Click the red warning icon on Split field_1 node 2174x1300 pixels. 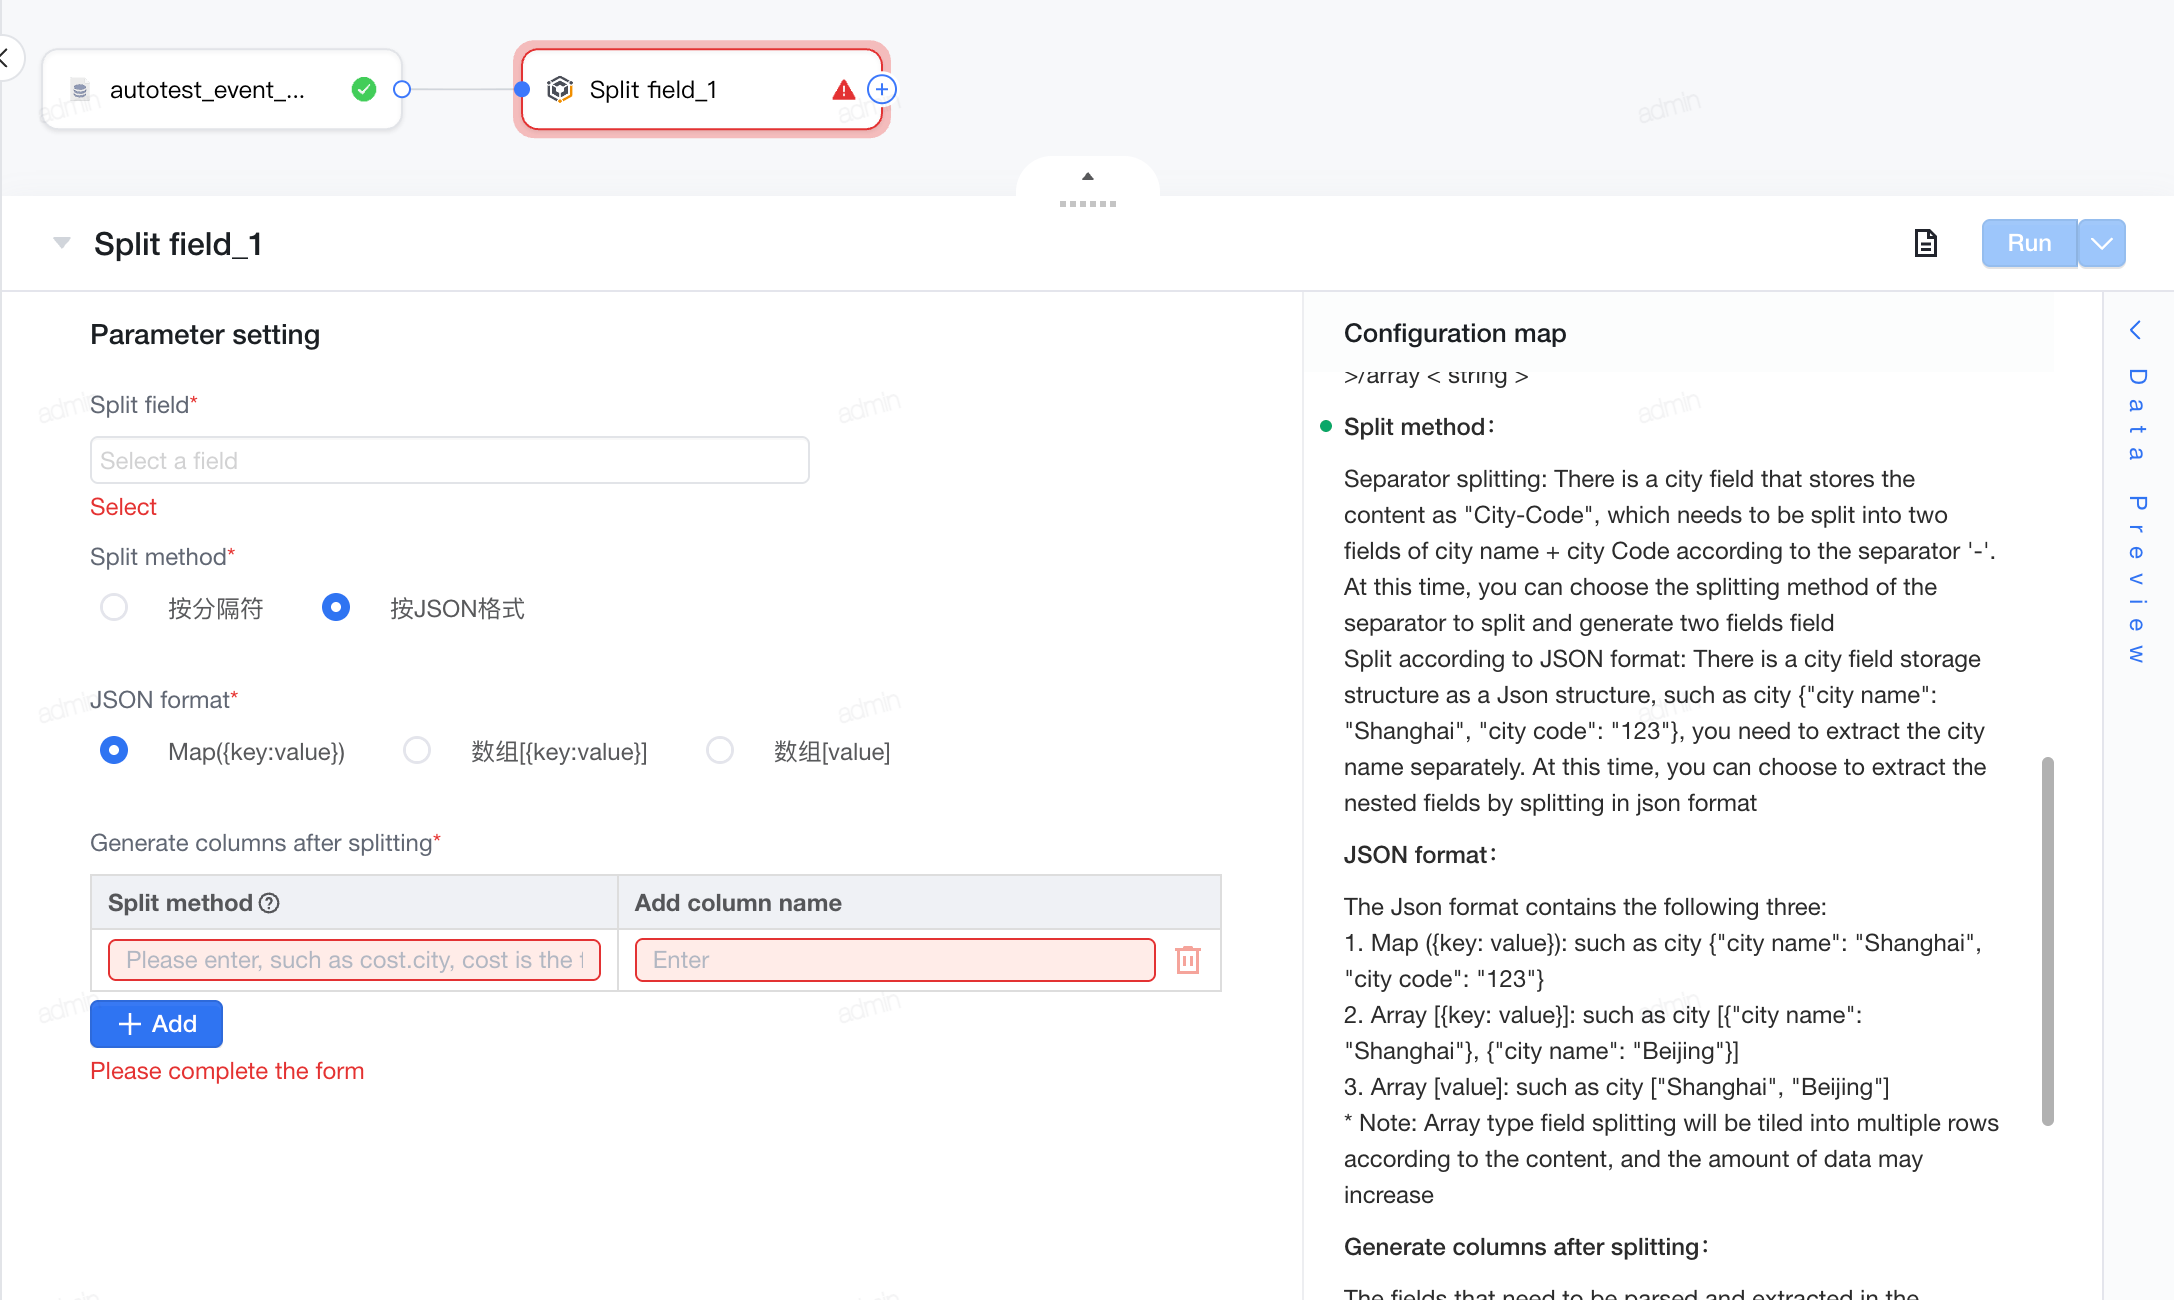coord(843,90)
